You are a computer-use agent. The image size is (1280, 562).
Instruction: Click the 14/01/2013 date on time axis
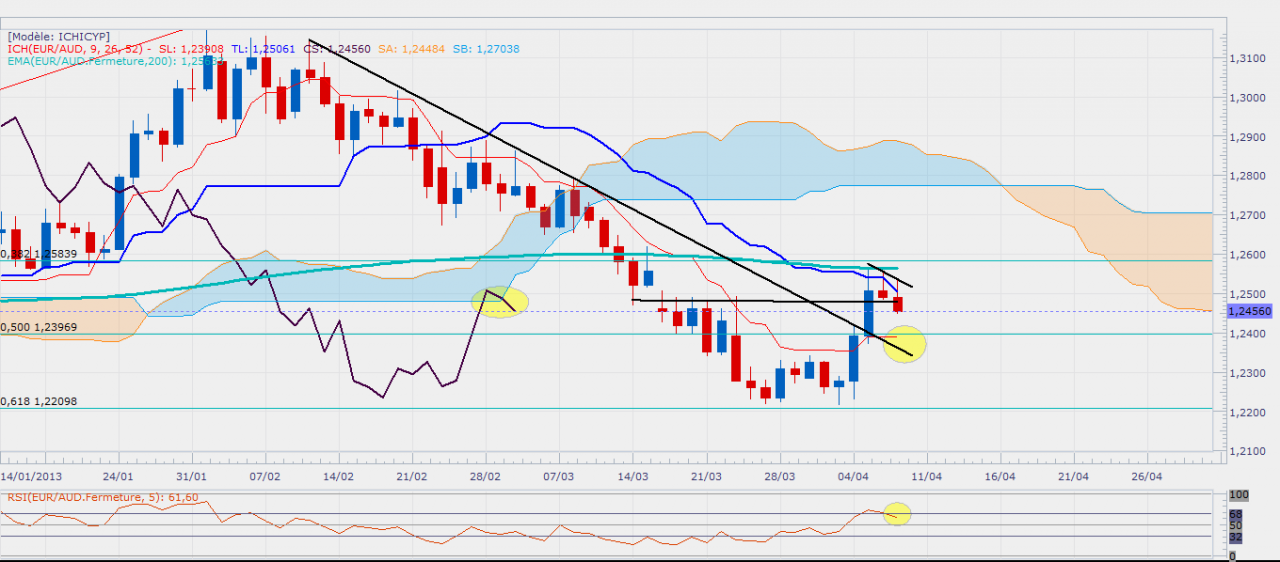point(30,477)
